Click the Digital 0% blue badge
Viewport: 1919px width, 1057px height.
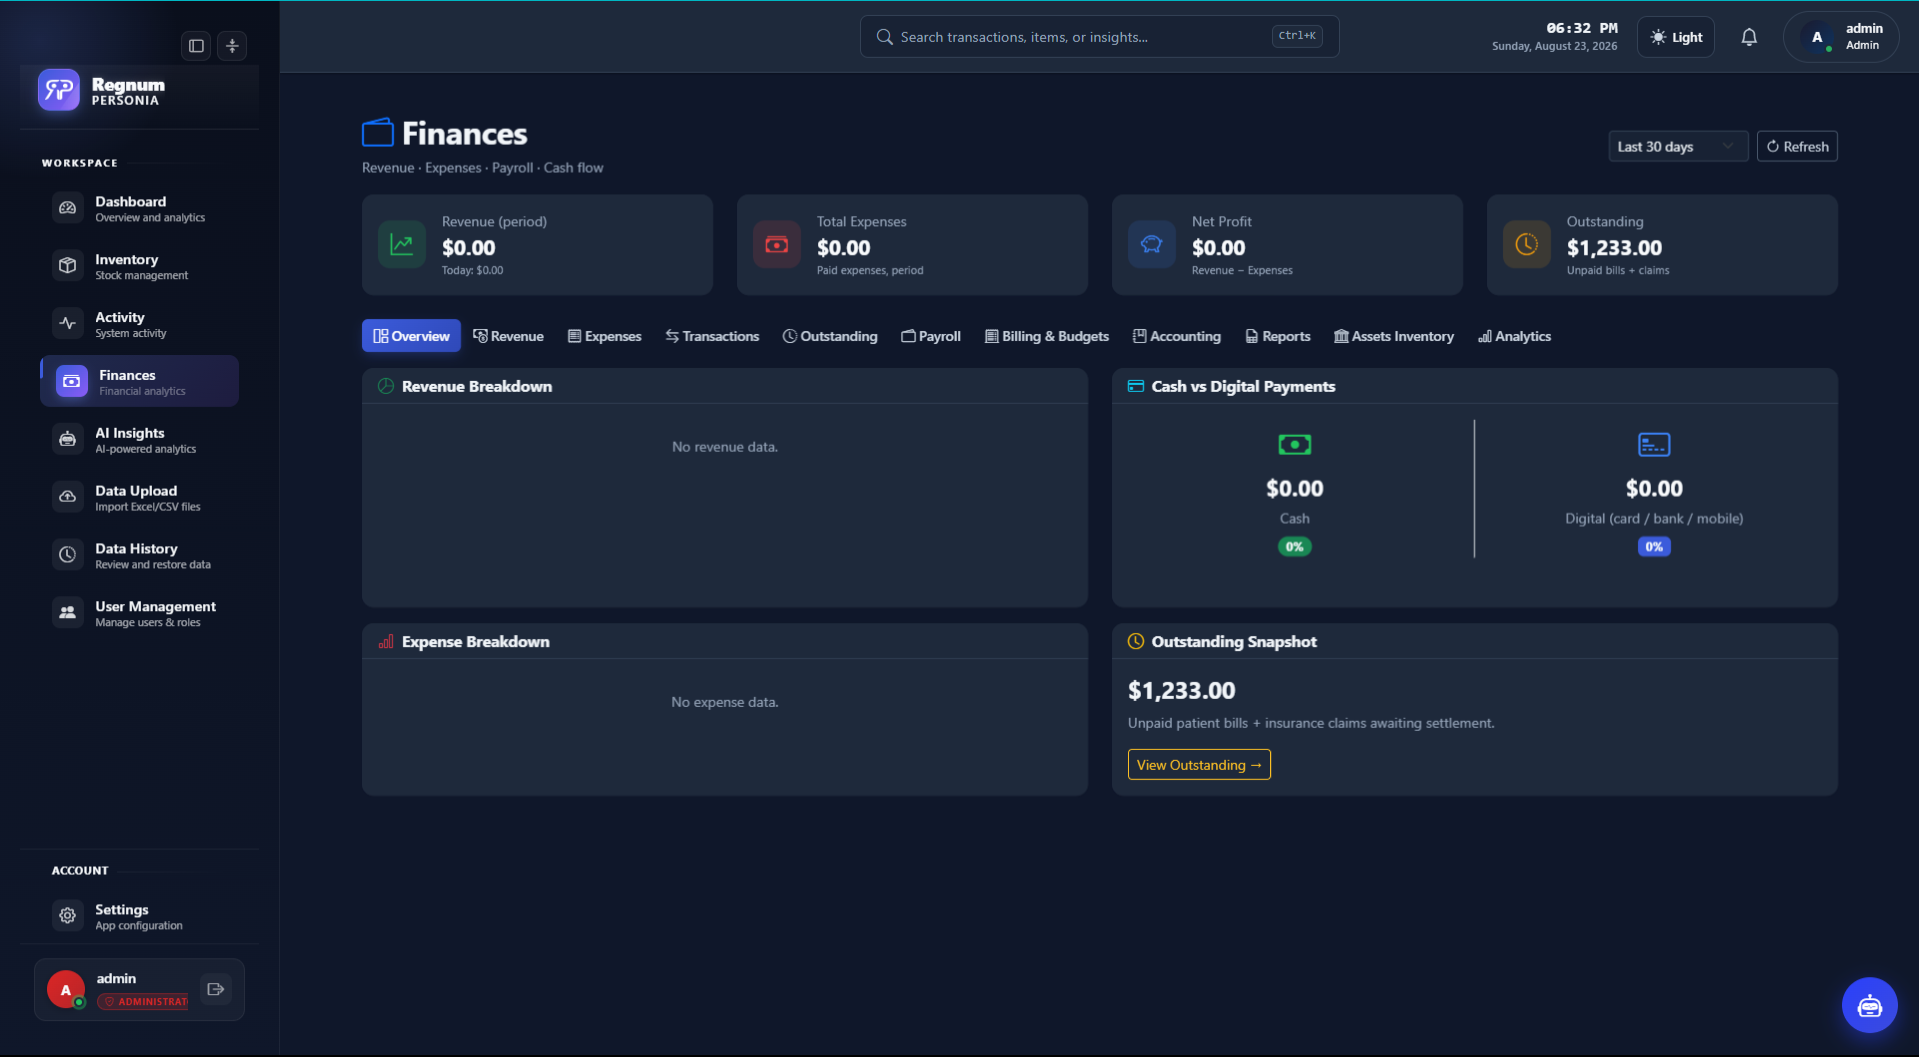(1654, 547)
